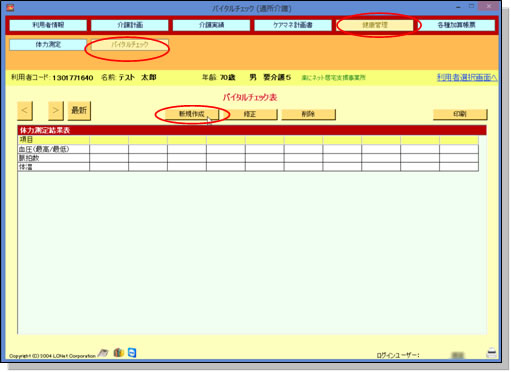Image resolution: width=511 pixels, height=372 pixels.
Task: Select the 項目 header cell
Action: [x=54, y=140]
